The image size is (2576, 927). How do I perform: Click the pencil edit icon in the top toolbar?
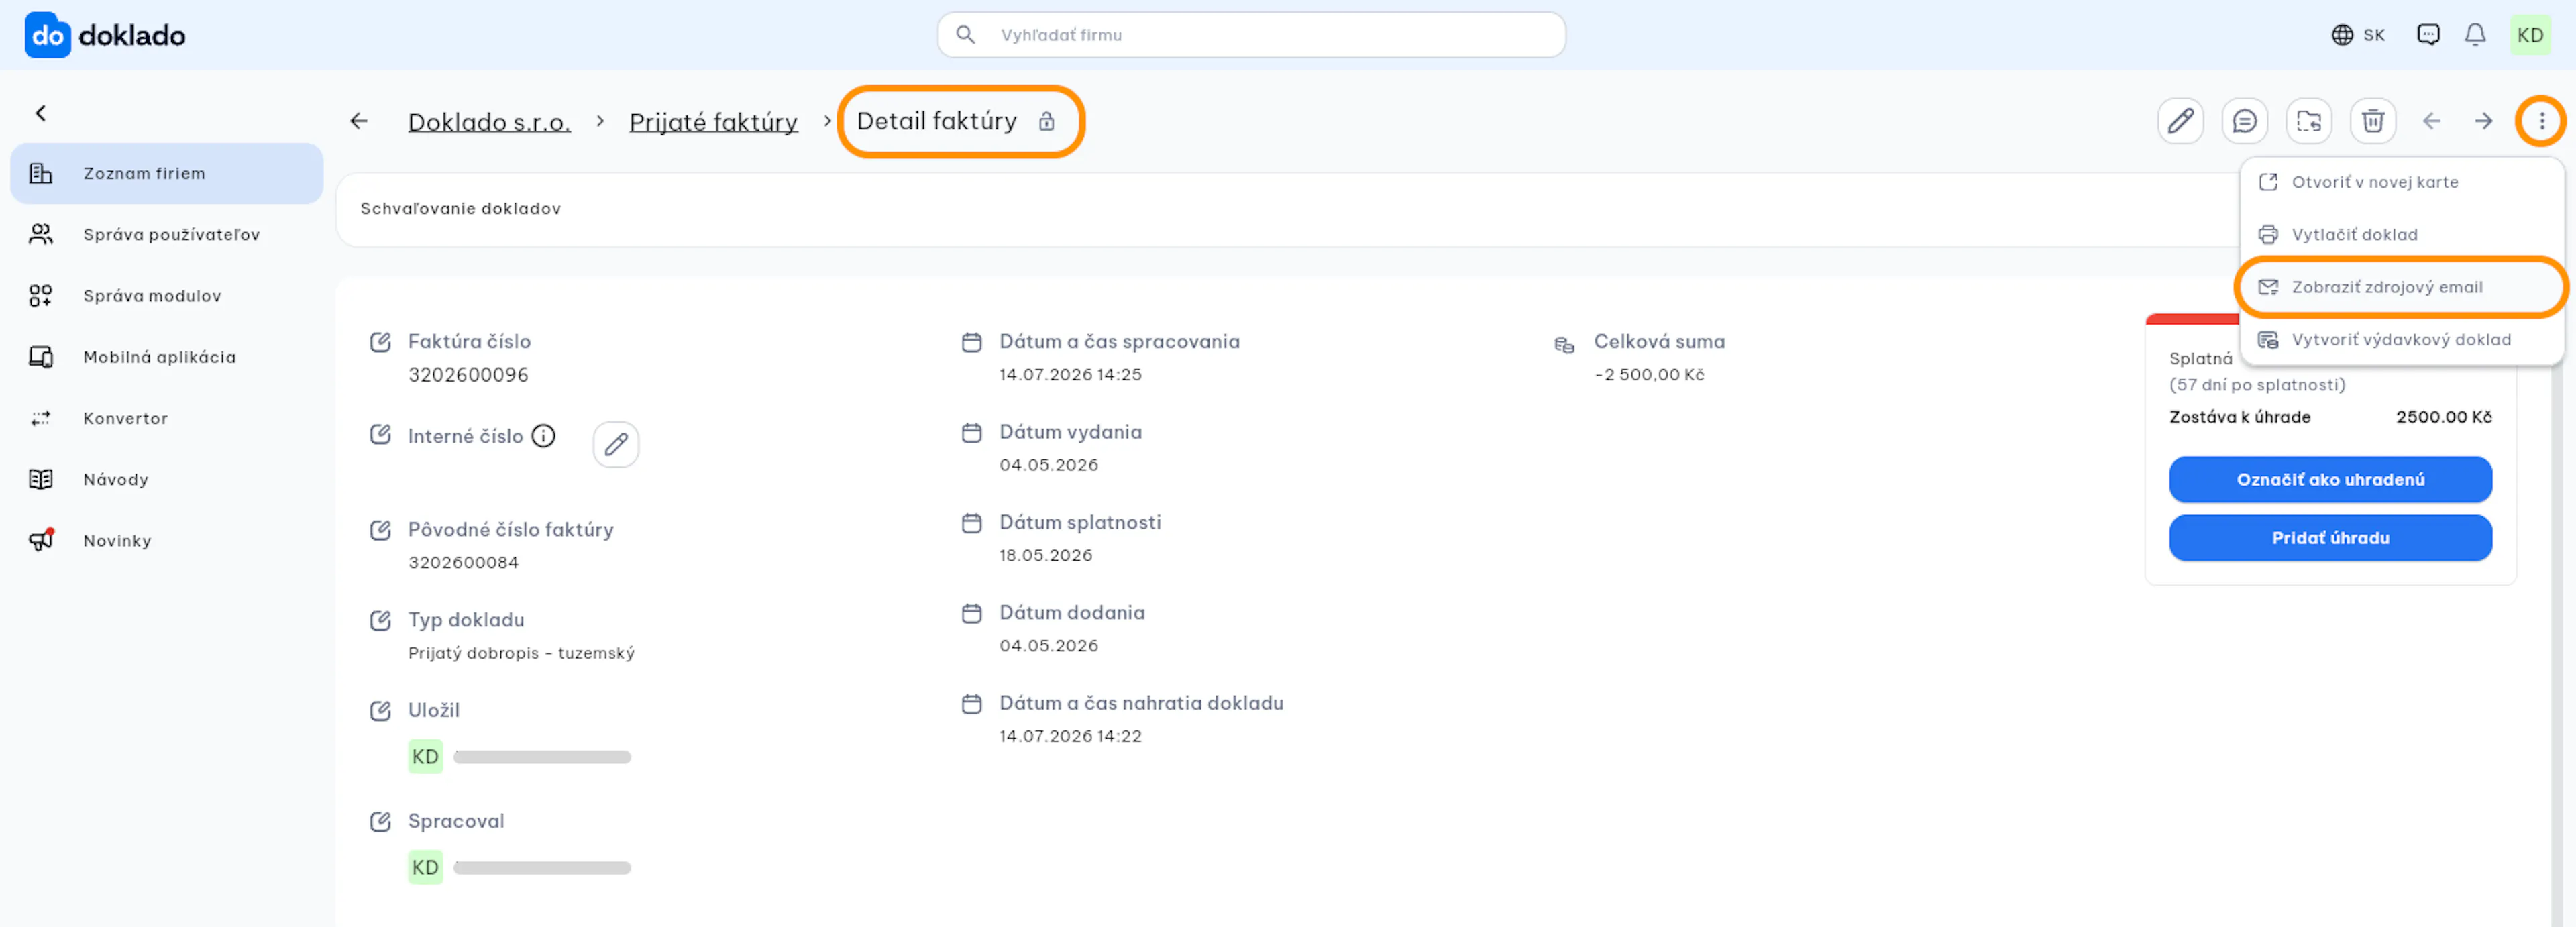pos(2180,122)
